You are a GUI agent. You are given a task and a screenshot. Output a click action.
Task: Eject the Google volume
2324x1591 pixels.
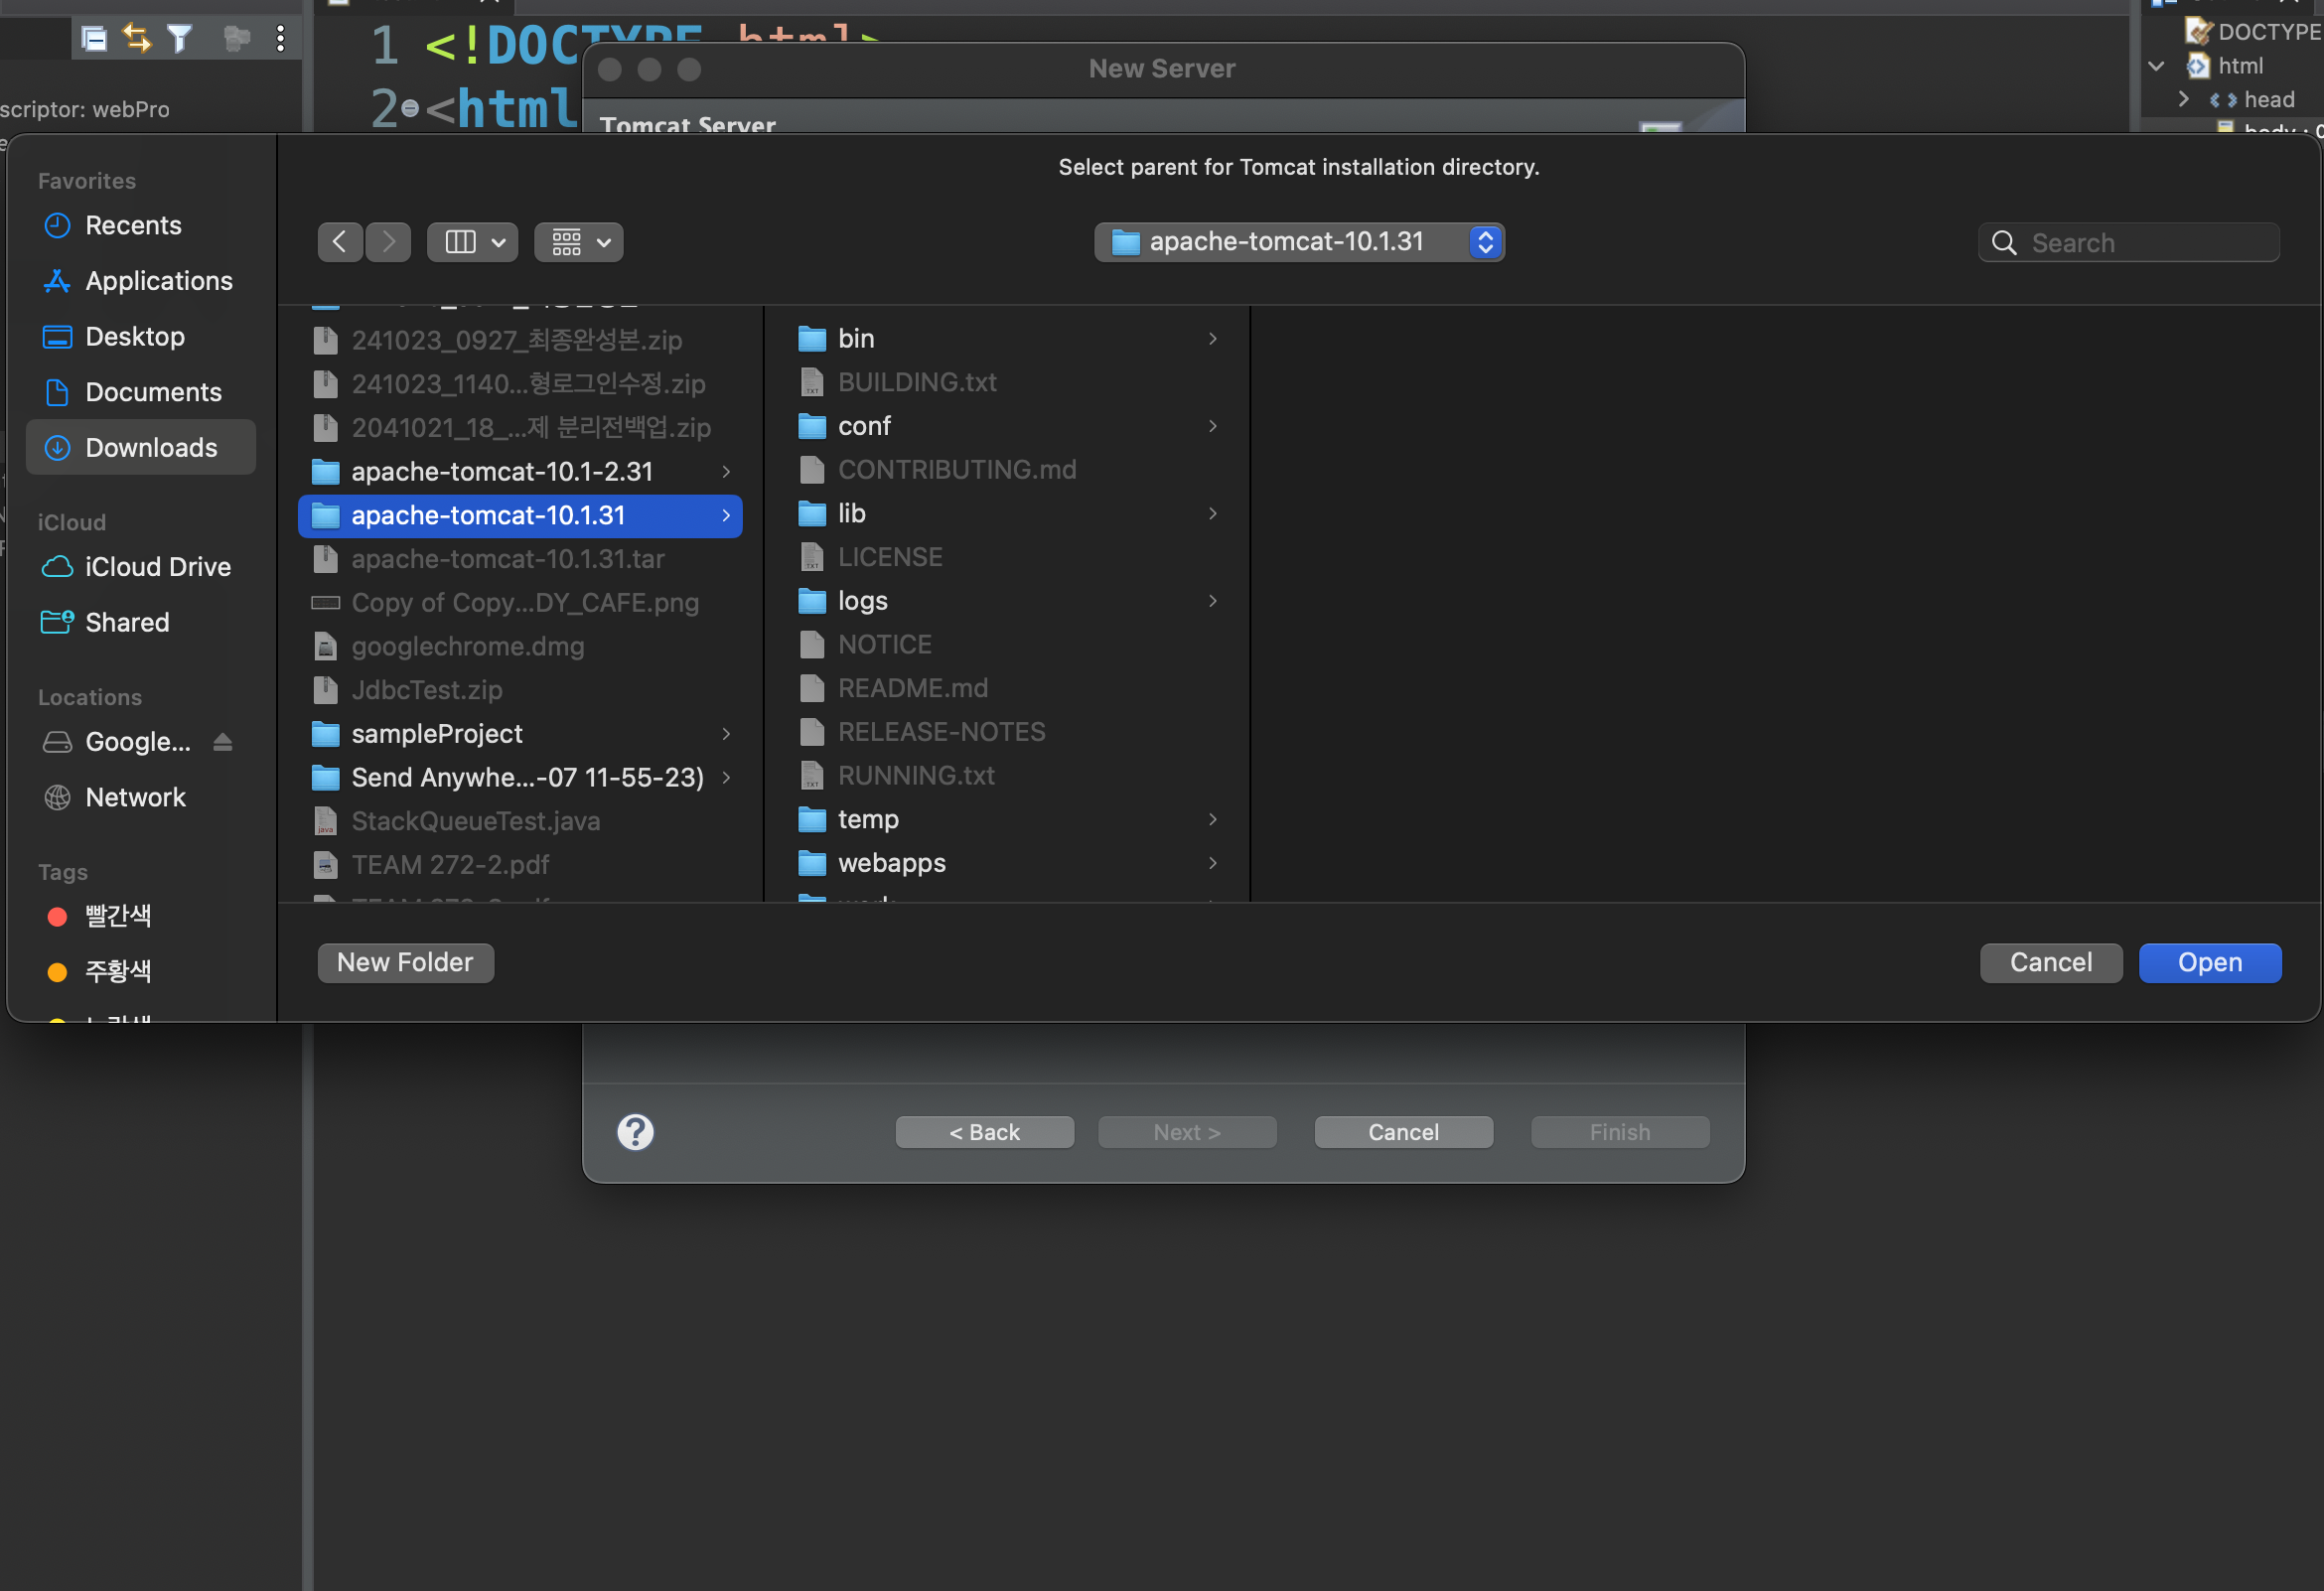[x=223, y=742]
